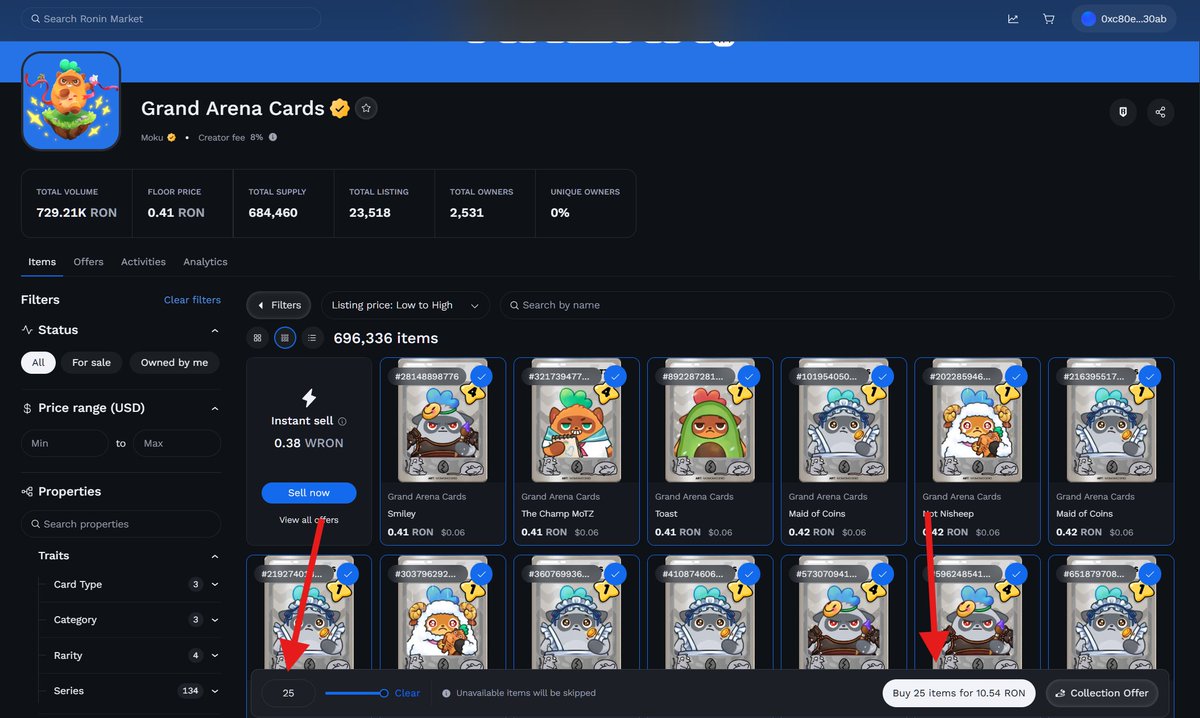
Task: Uncheck the Toast card checkmark
Action: (x=749, y=376)
